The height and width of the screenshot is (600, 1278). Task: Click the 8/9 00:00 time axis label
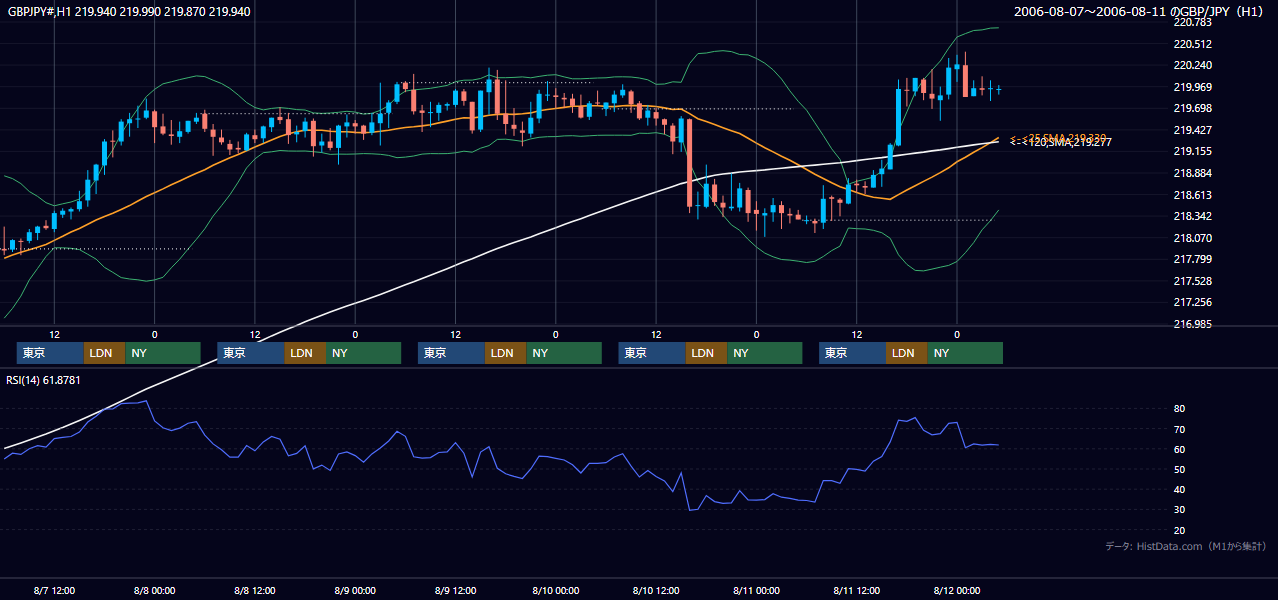pyautogui.click(x=355, y=590)
